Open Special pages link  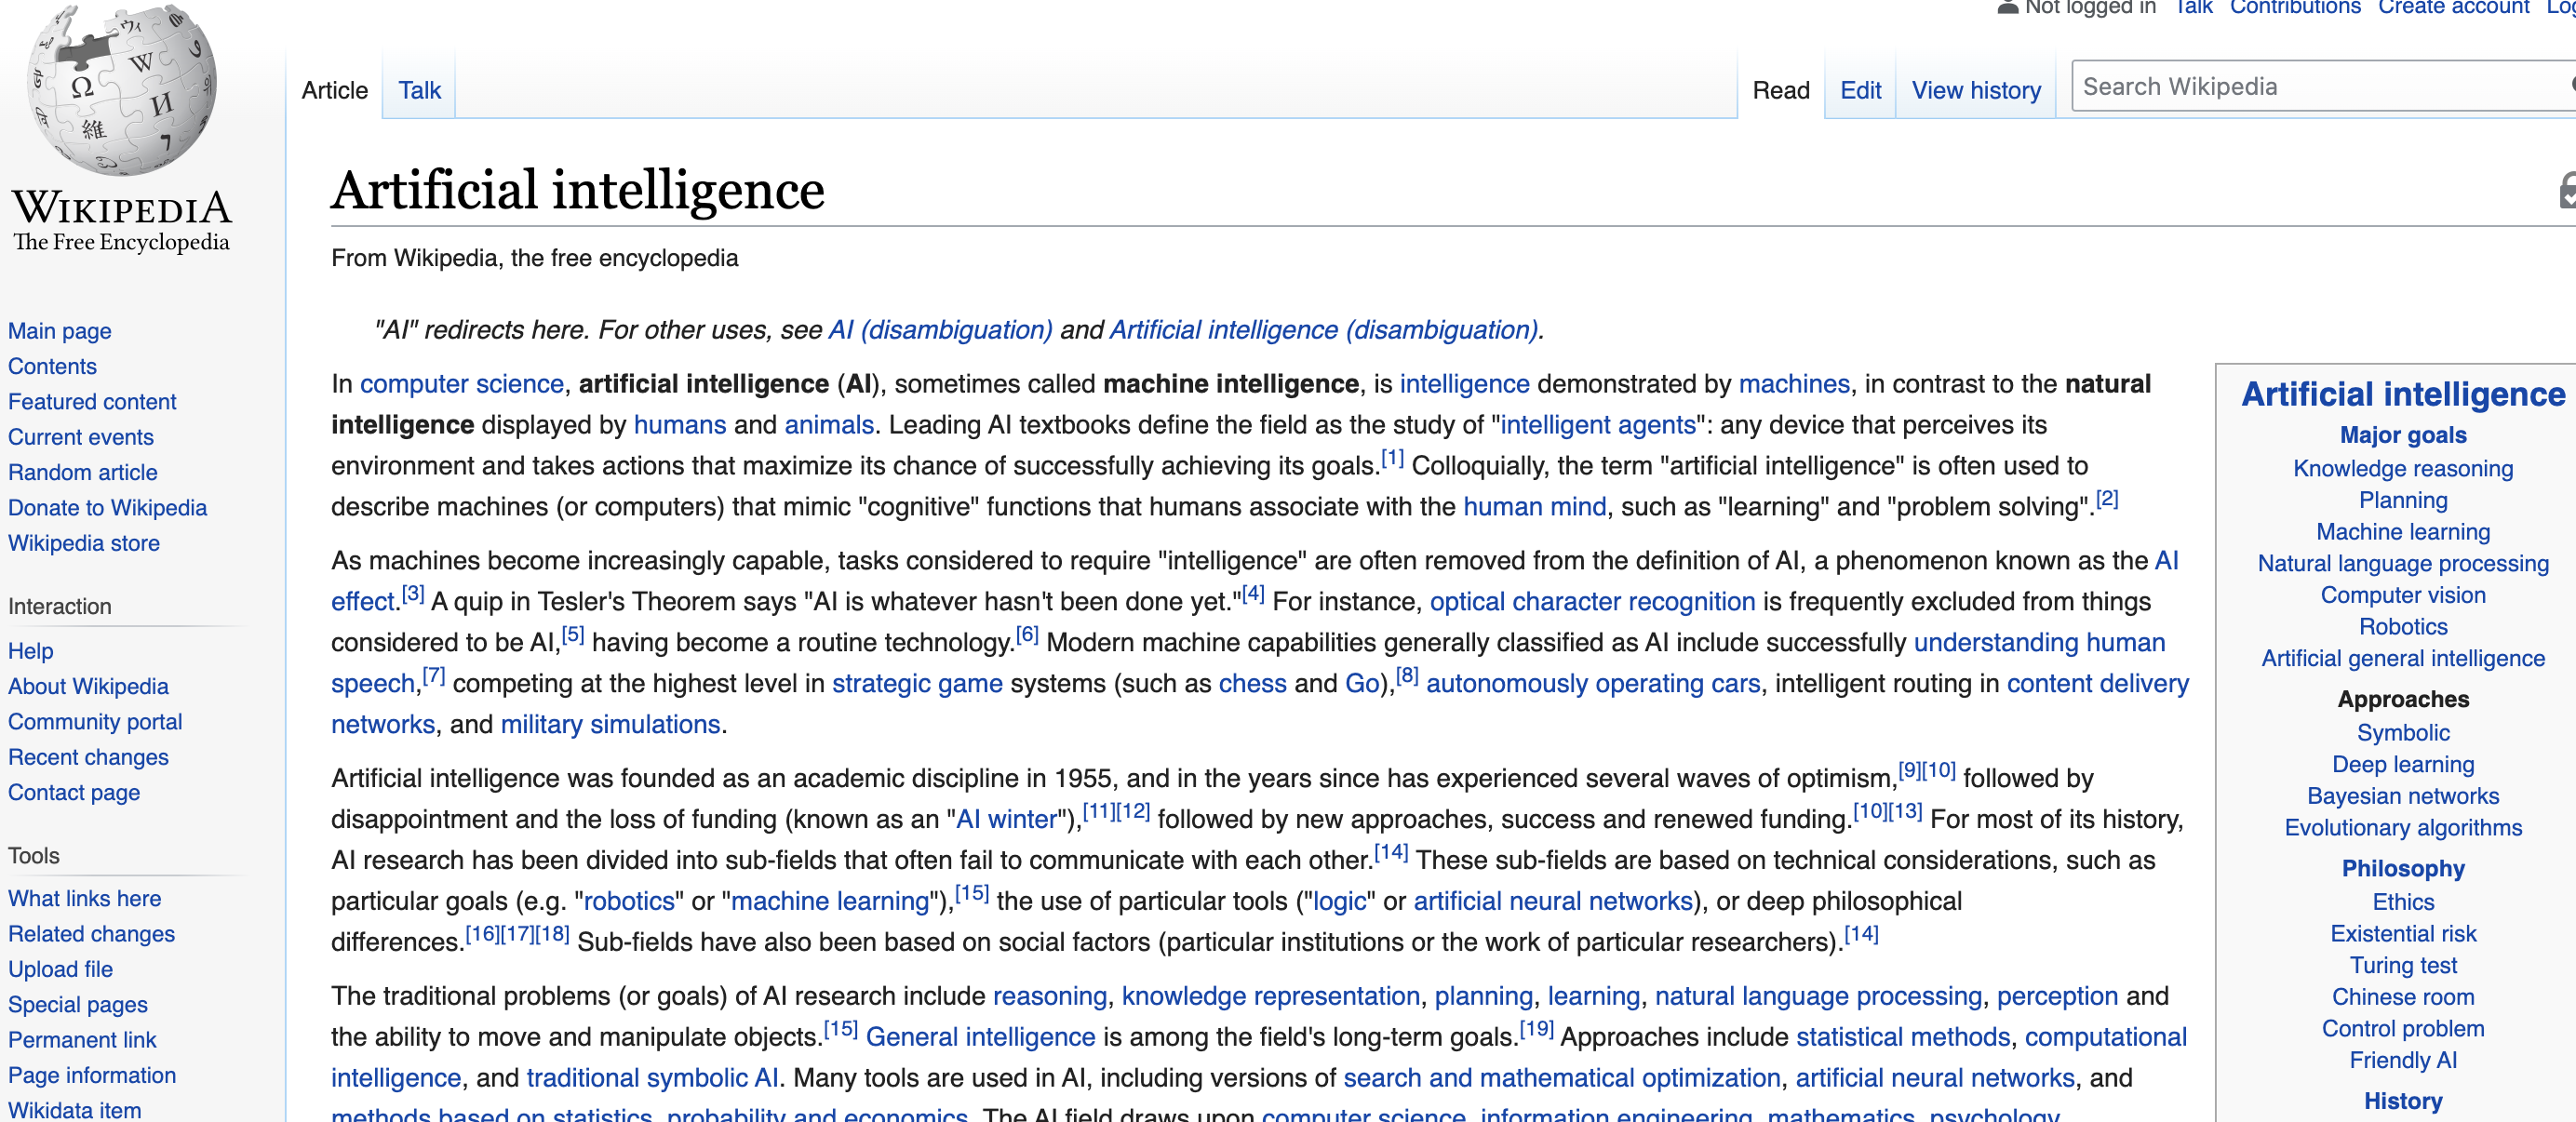[x=78, y=1004]
